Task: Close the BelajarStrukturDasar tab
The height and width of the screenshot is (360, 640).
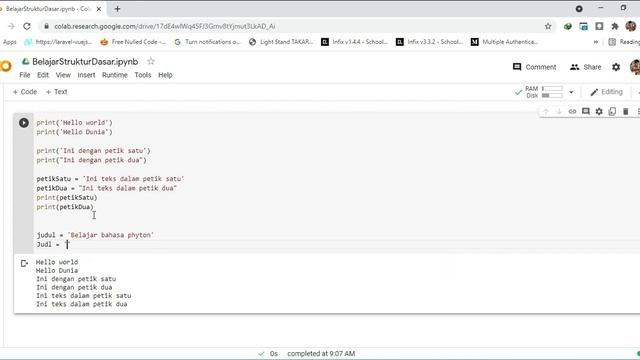Action: (99, 9)
